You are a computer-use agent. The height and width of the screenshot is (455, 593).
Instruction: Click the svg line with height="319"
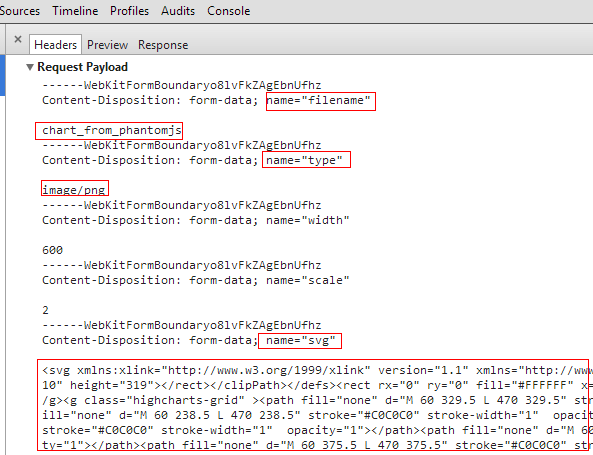317,385
